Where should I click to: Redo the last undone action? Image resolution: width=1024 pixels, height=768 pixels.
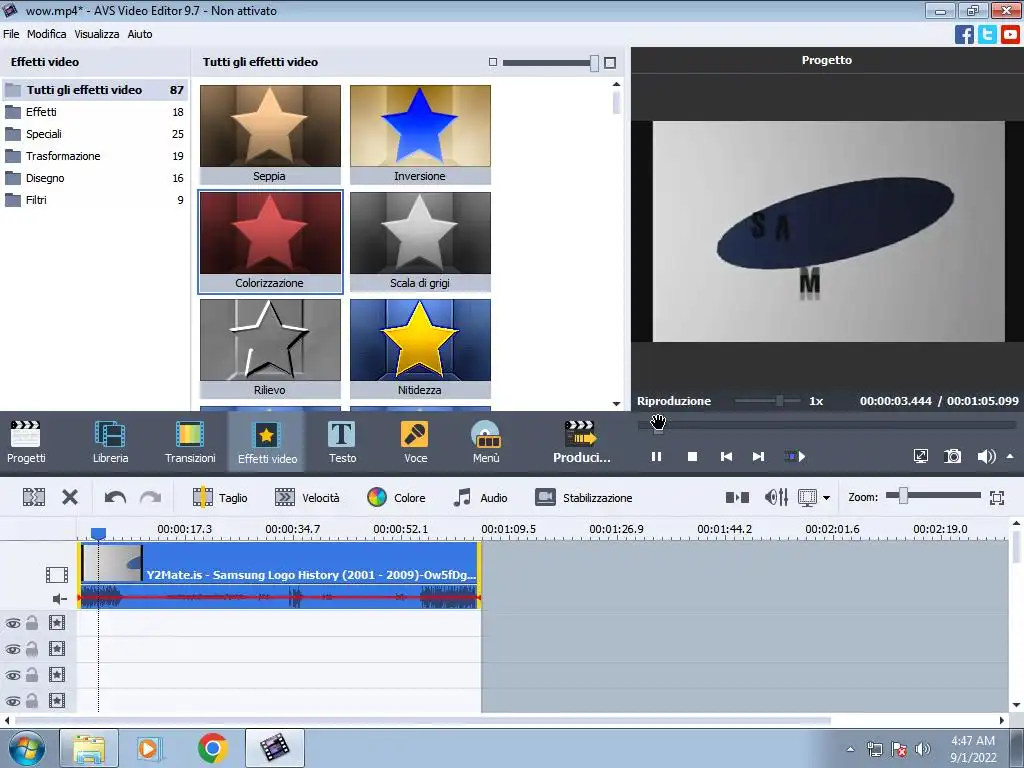tap(150, 498)
